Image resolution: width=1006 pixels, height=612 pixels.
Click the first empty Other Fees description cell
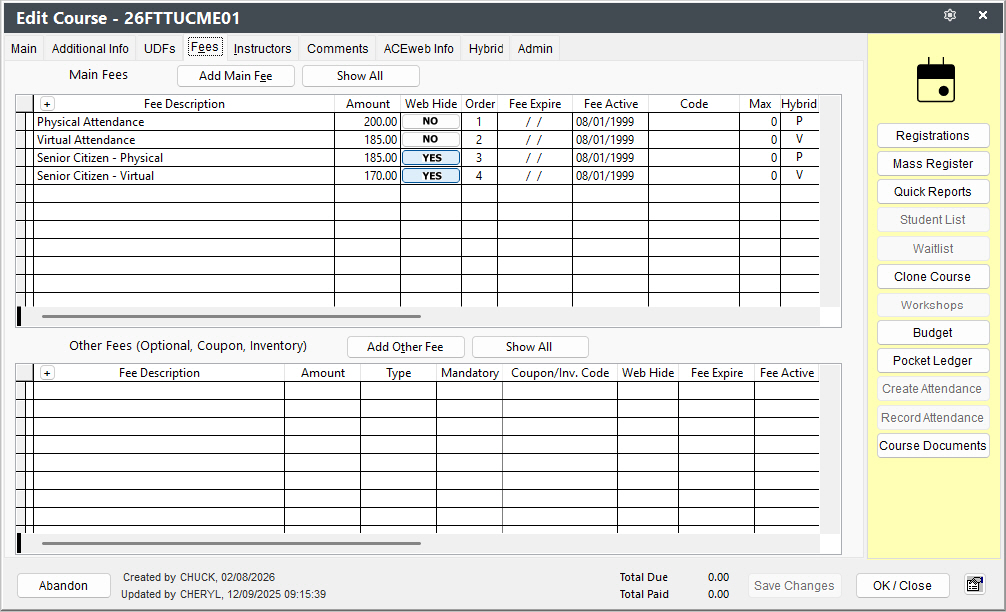(159, 391)
